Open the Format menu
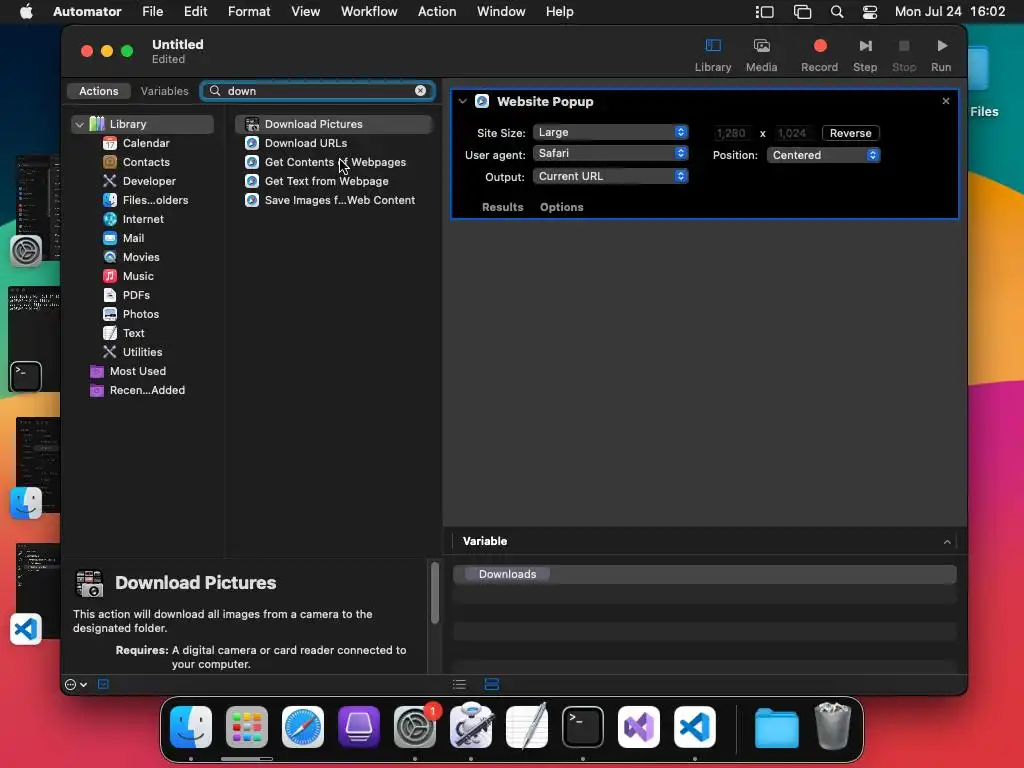This screenshot has width=1024, height=768. (x=249, y=12)
